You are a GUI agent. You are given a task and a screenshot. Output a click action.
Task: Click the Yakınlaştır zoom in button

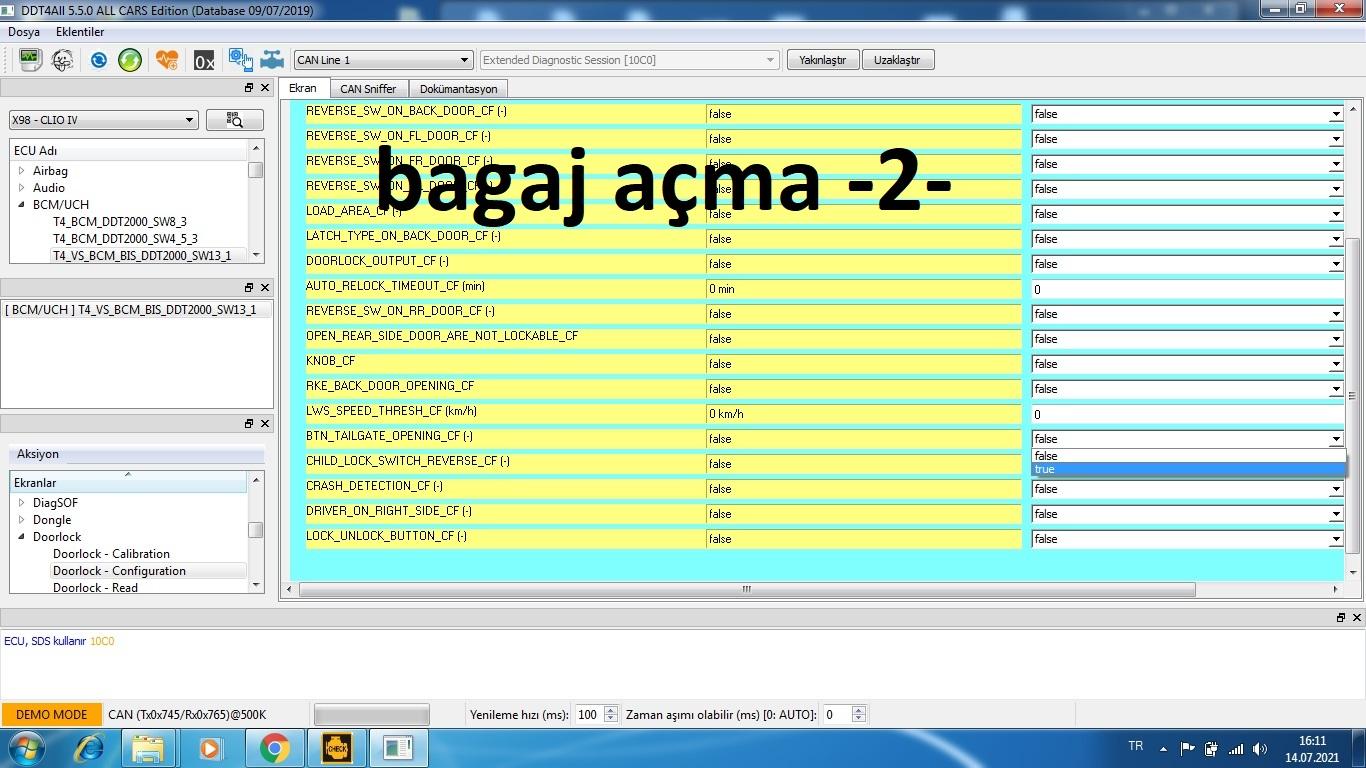point(822,60)
